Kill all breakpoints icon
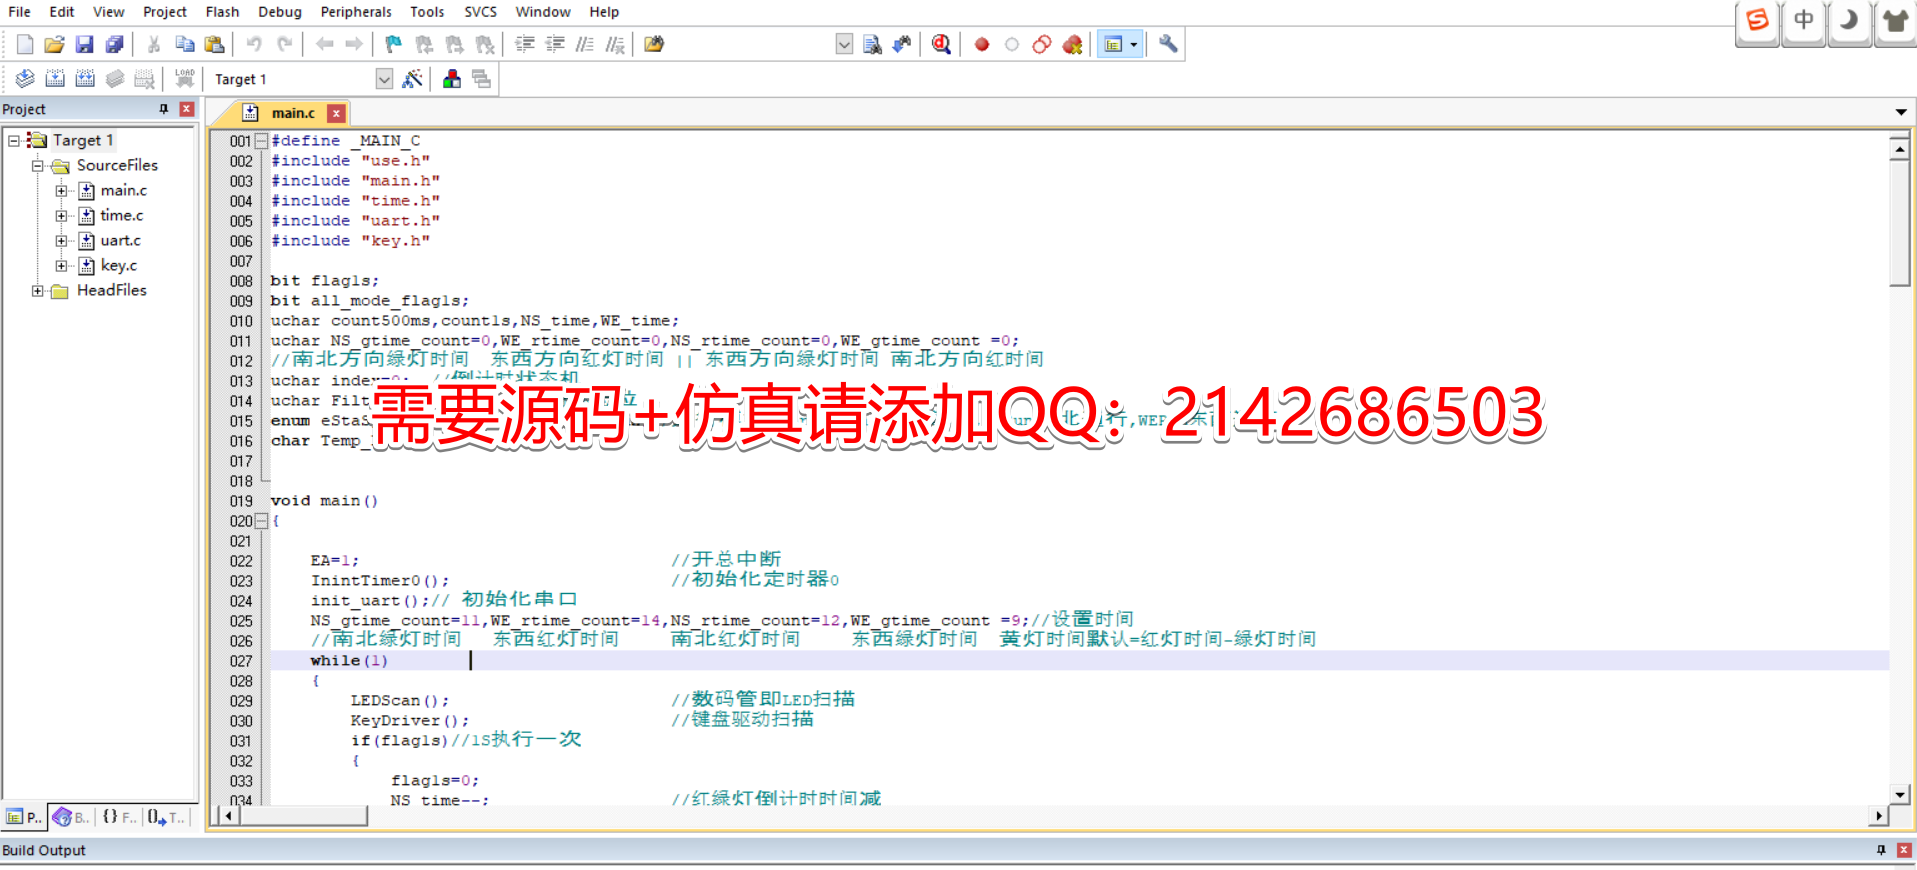This screenshot has width=1917, height=870. click(1073, 44)
